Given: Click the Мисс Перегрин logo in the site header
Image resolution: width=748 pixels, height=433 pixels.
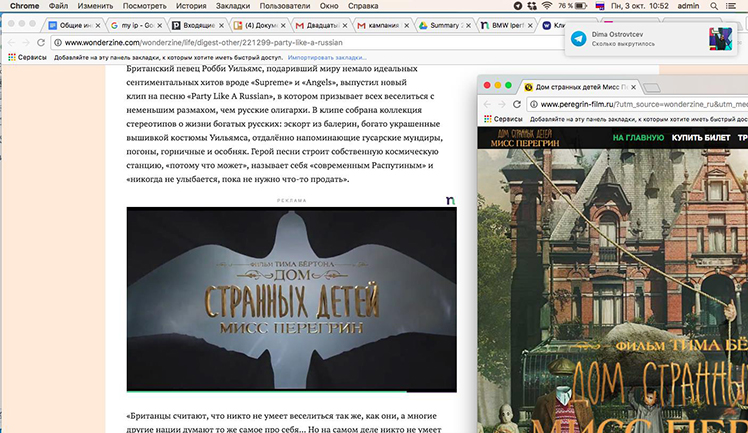Looking at the screenshot, I should click(525, 138).
